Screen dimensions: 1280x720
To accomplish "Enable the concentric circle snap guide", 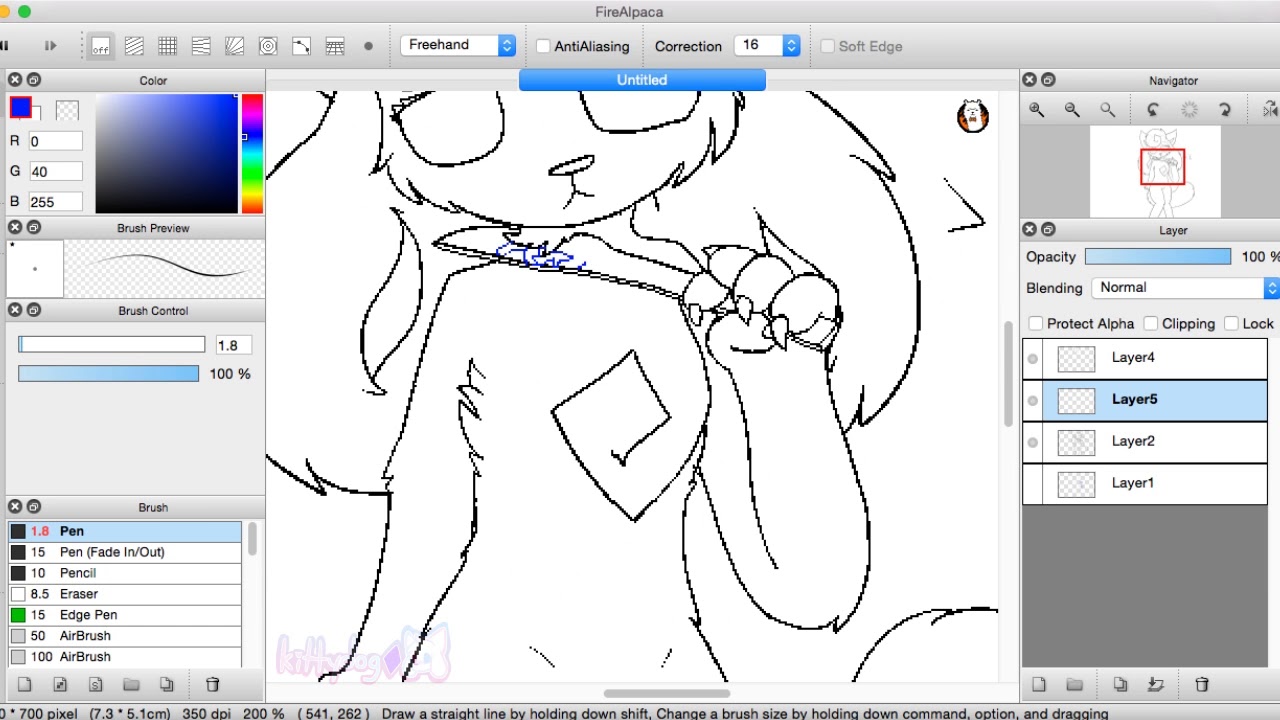I will coord(268,46).
